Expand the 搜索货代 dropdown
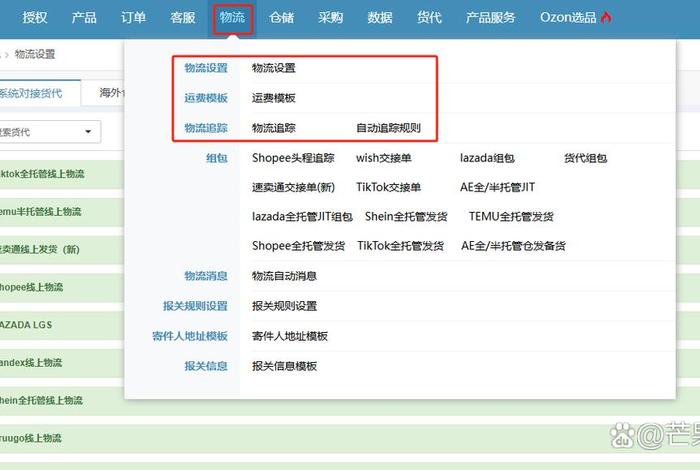Screen dimensions: 700x470 pyautogui.click(x=50, y=132)
